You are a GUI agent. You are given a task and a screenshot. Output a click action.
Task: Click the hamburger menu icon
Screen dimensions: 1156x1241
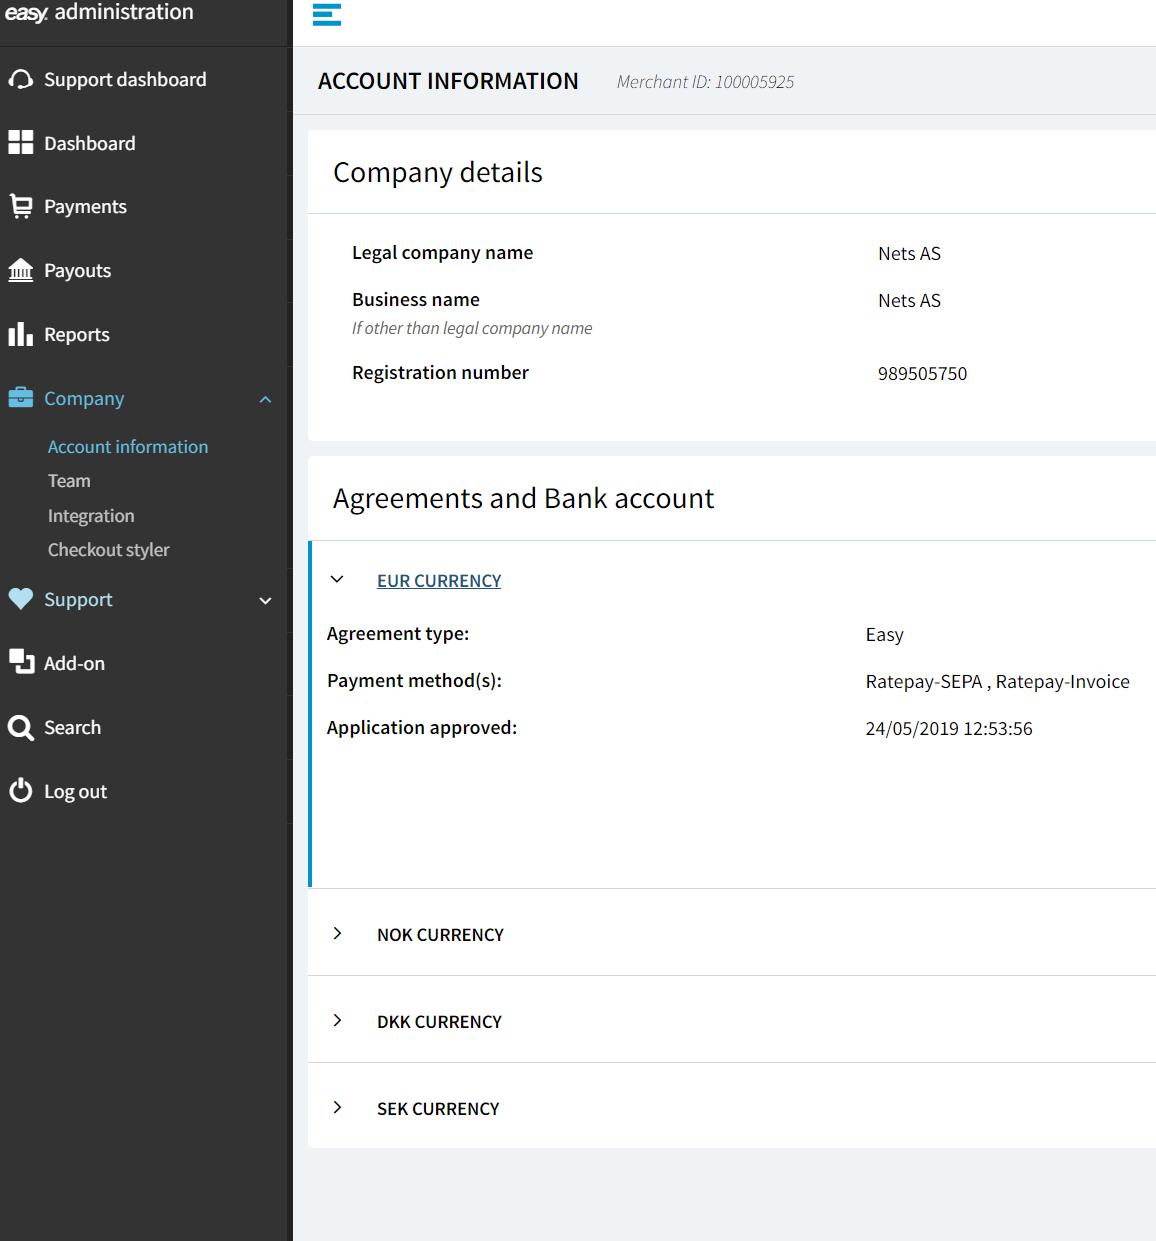[x=327, y=15]
